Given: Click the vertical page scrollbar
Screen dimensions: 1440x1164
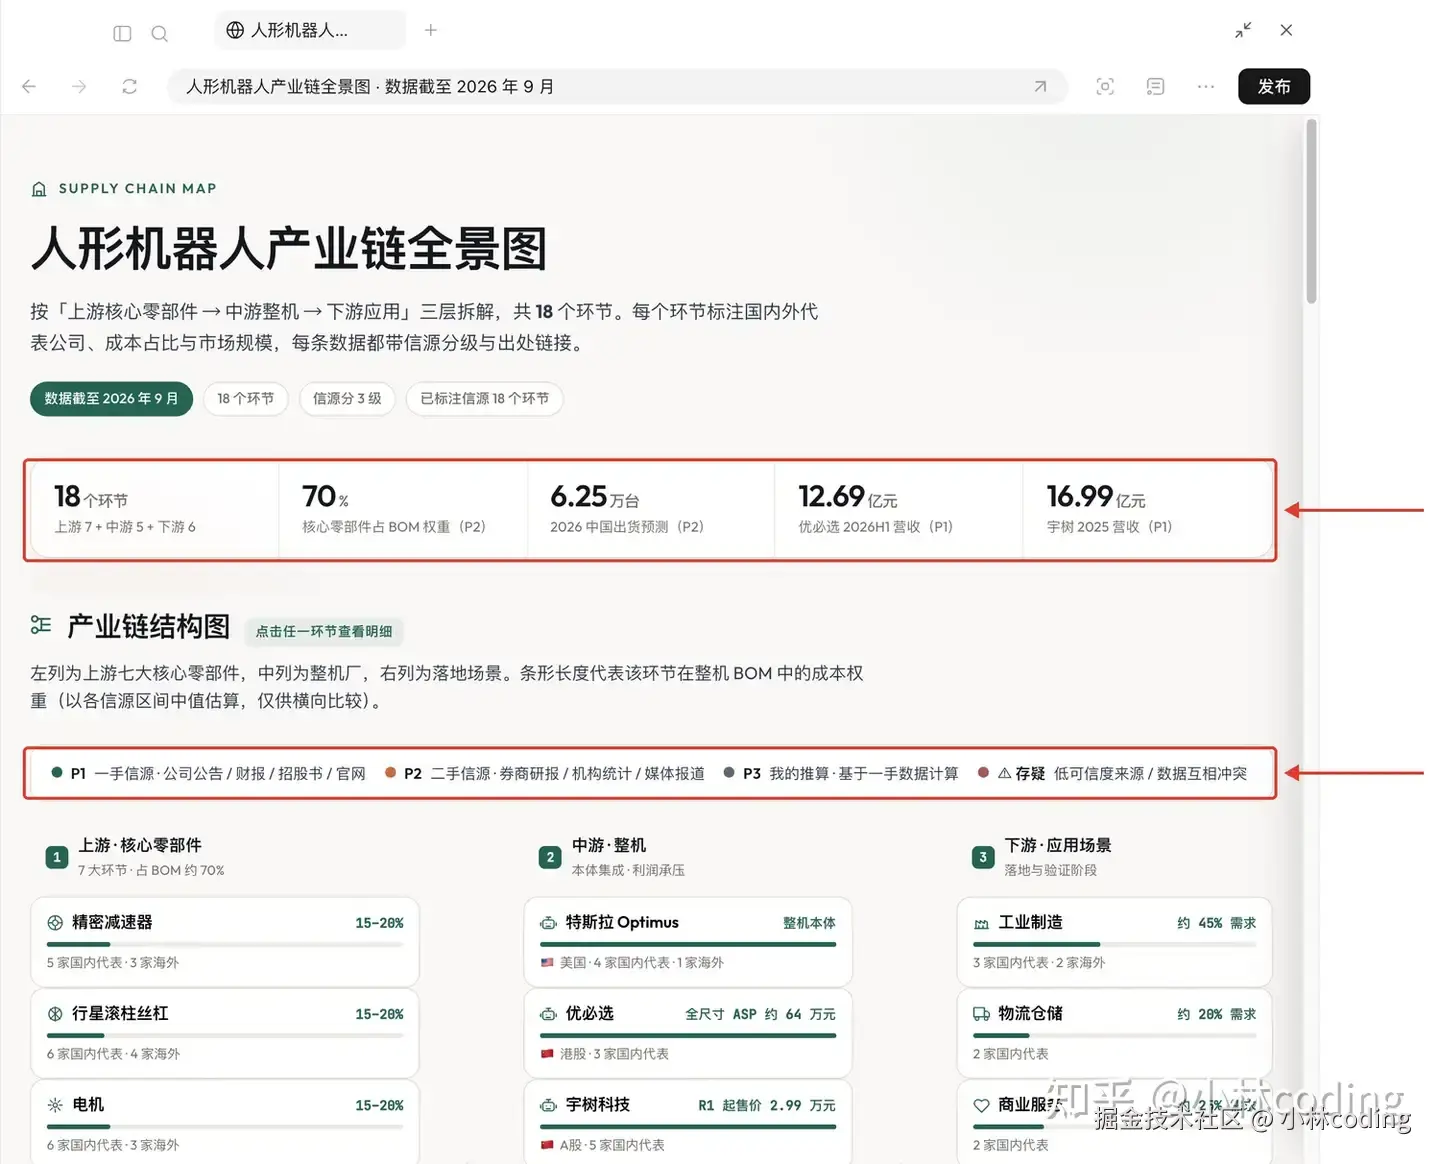Looking at the screenshot, I should coord(1311,212).
